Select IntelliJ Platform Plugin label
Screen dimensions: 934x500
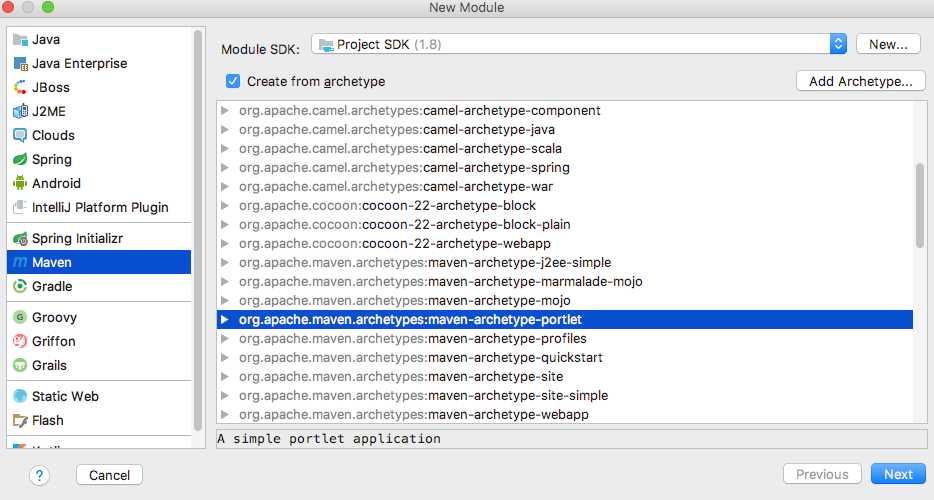pyautogui.click(x=100, y=207)
